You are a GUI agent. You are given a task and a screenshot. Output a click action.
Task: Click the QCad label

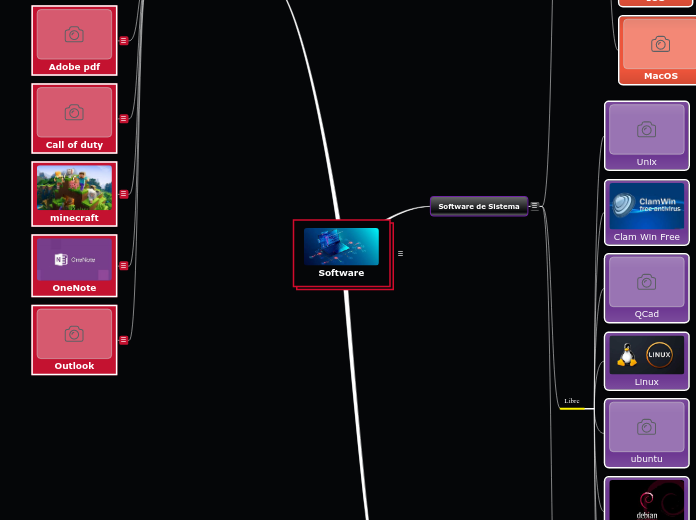click(647, 314)
